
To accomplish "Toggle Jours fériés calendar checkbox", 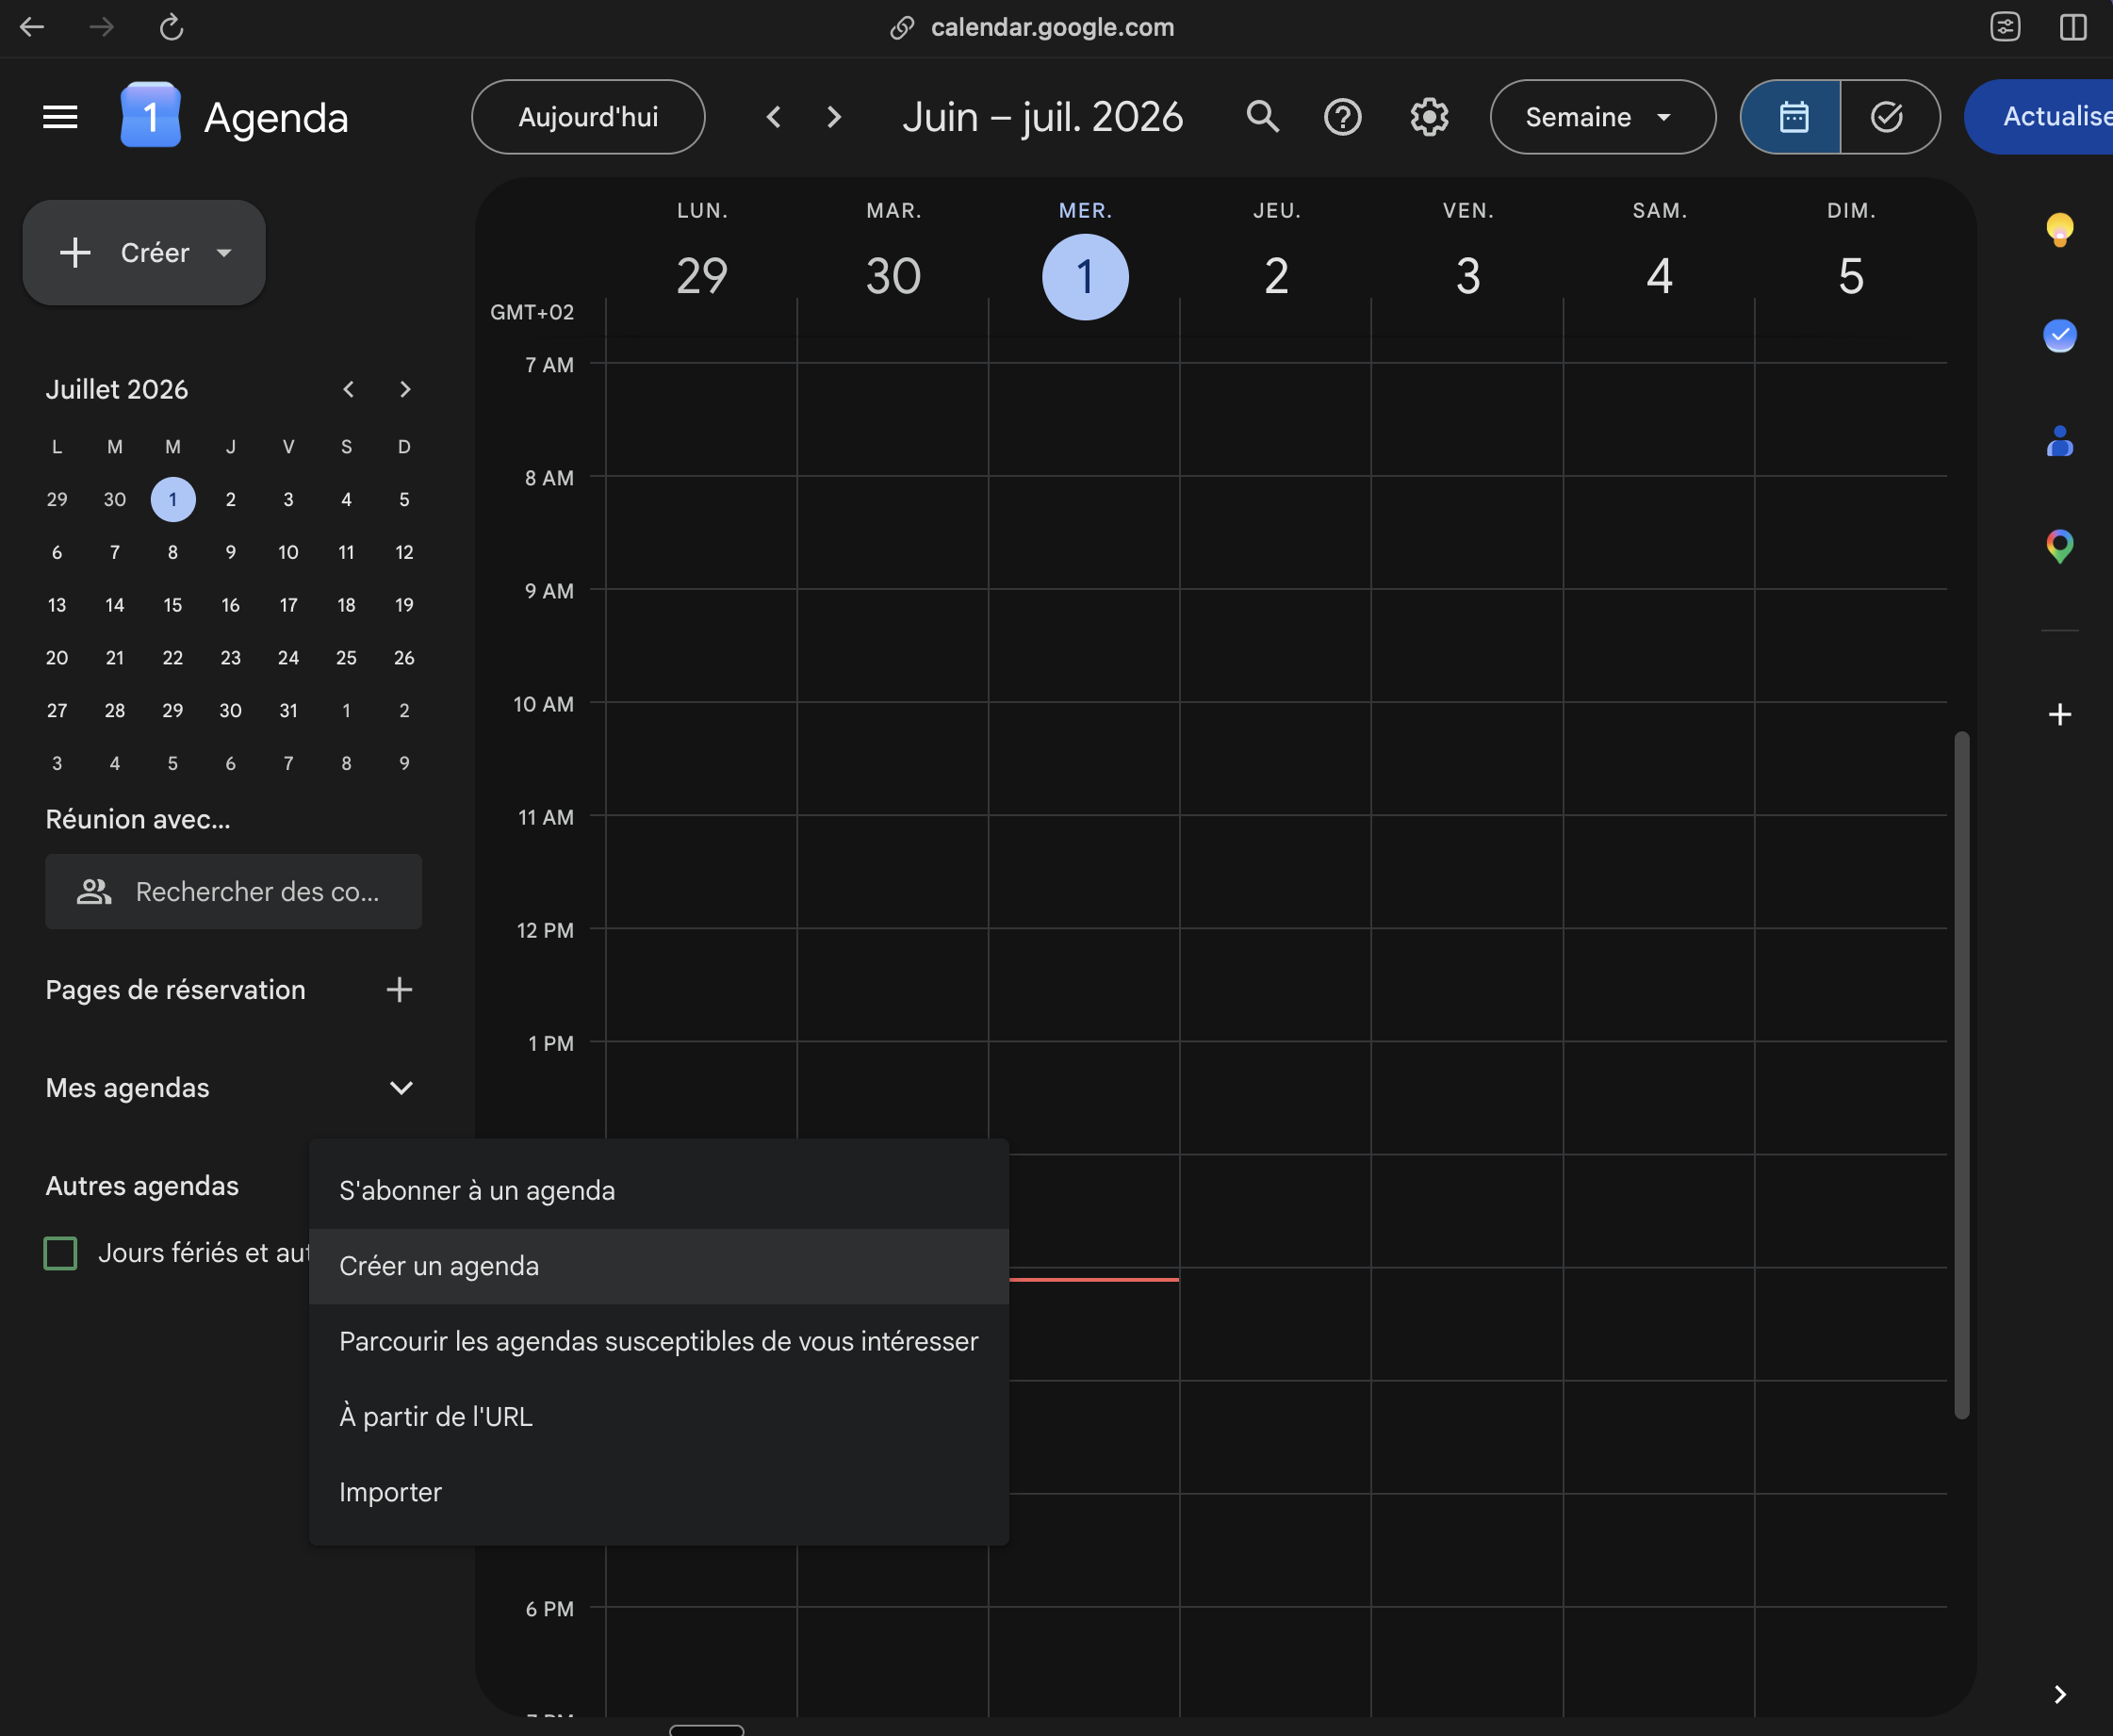I will [x=60, y=1253].
